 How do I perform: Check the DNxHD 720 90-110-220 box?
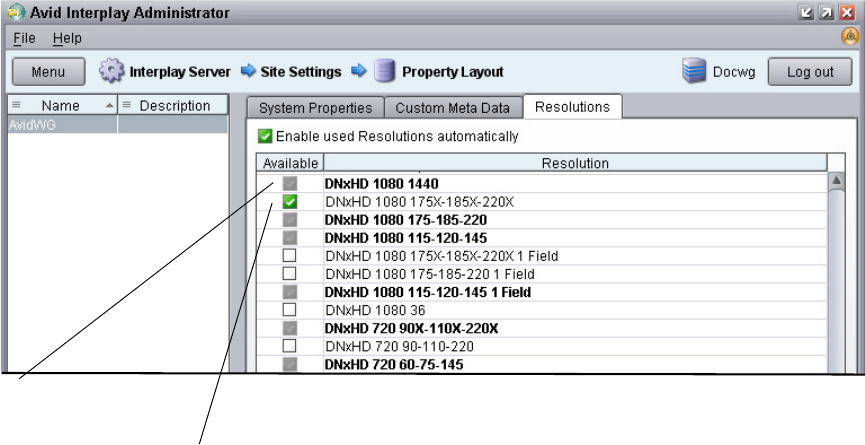click(x=289, y=346)
